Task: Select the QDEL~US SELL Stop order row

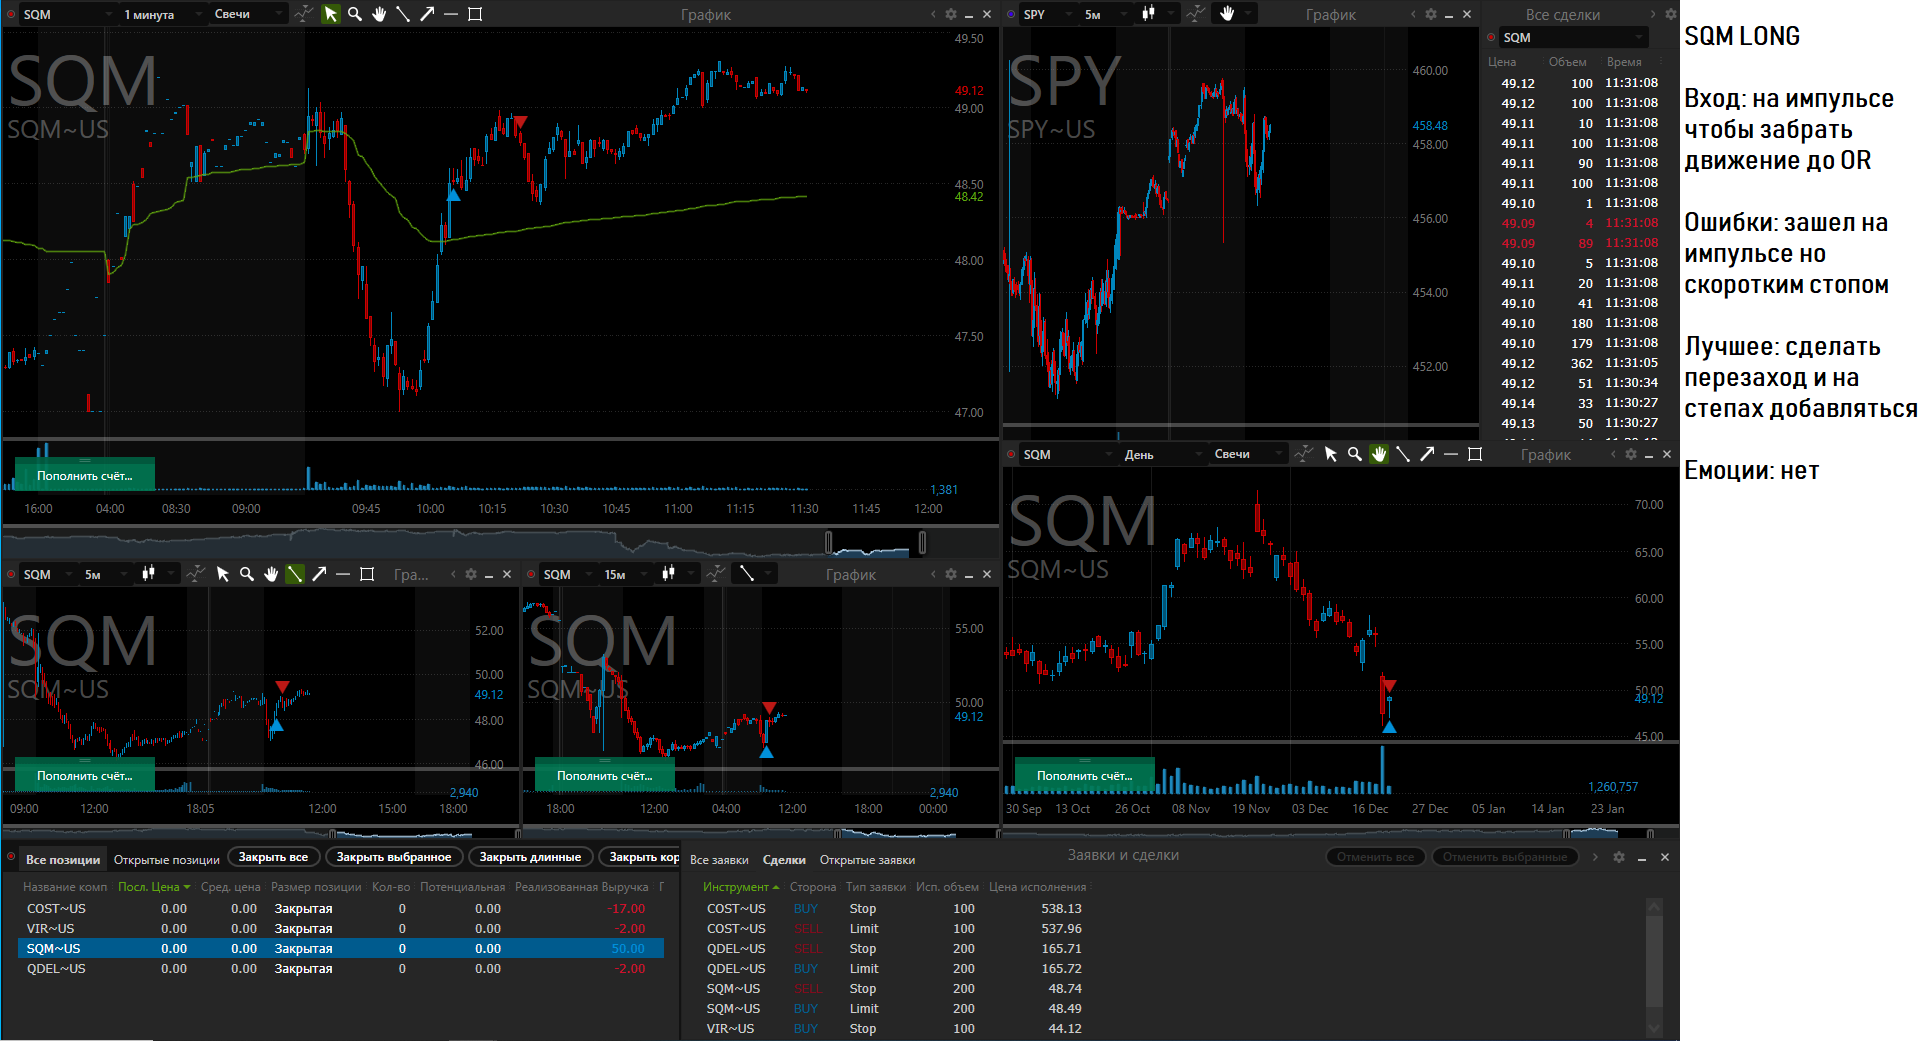Action: click(895, 948)
